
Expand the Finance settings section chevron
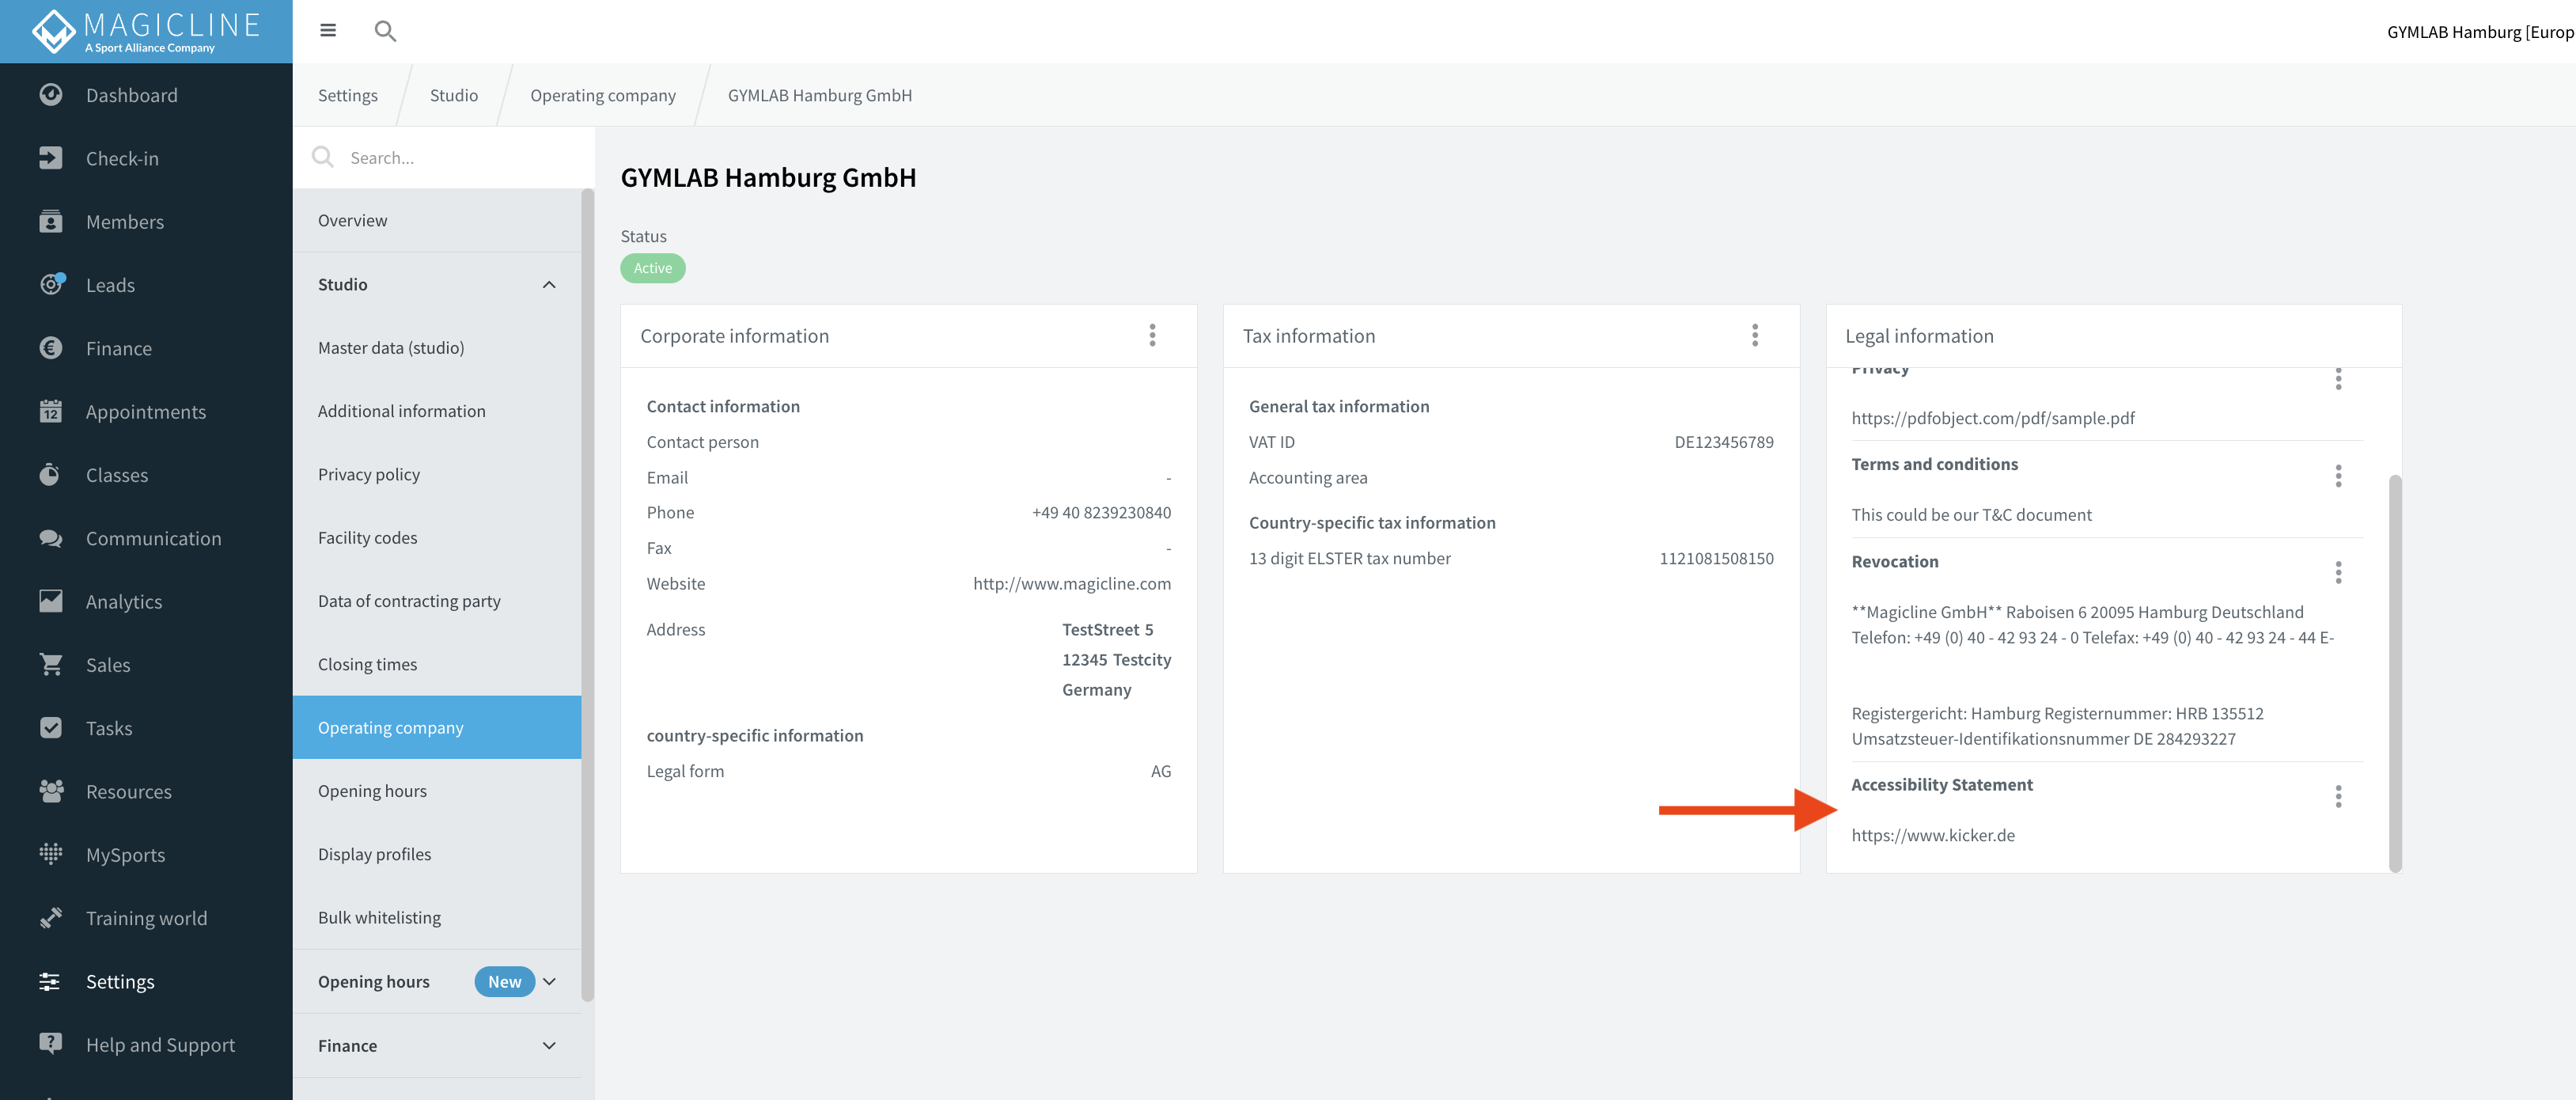point(549,1046)
